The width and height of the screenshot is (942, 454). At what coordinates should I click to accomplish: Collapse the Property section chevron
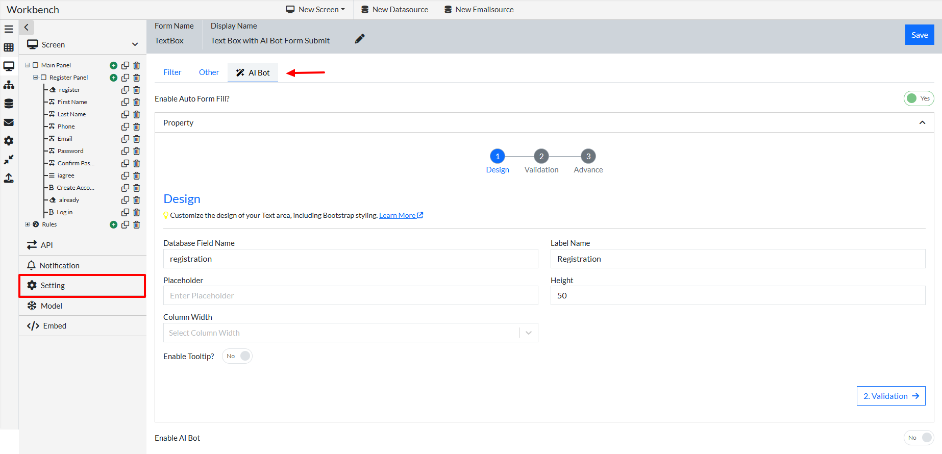pos(921,122)
